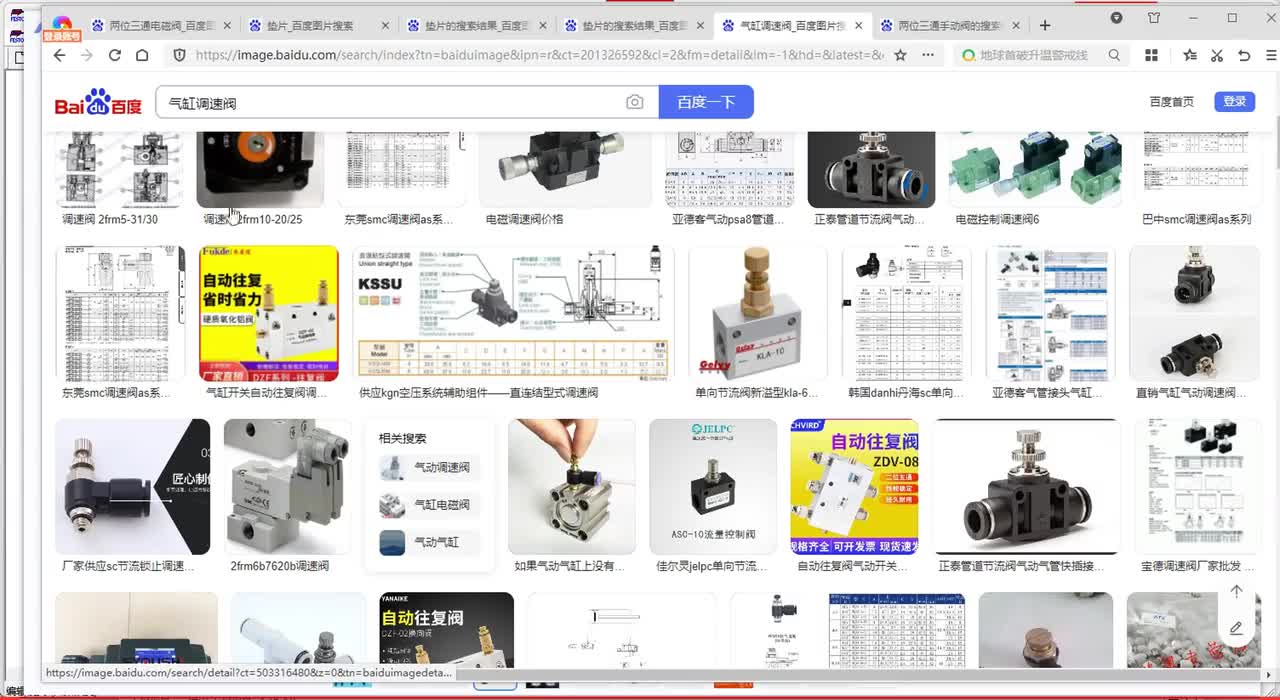Open the ZDV-08 自动往复阀 thumbnail
This screenshot has height=700, width=1280.
pos(854,486)
